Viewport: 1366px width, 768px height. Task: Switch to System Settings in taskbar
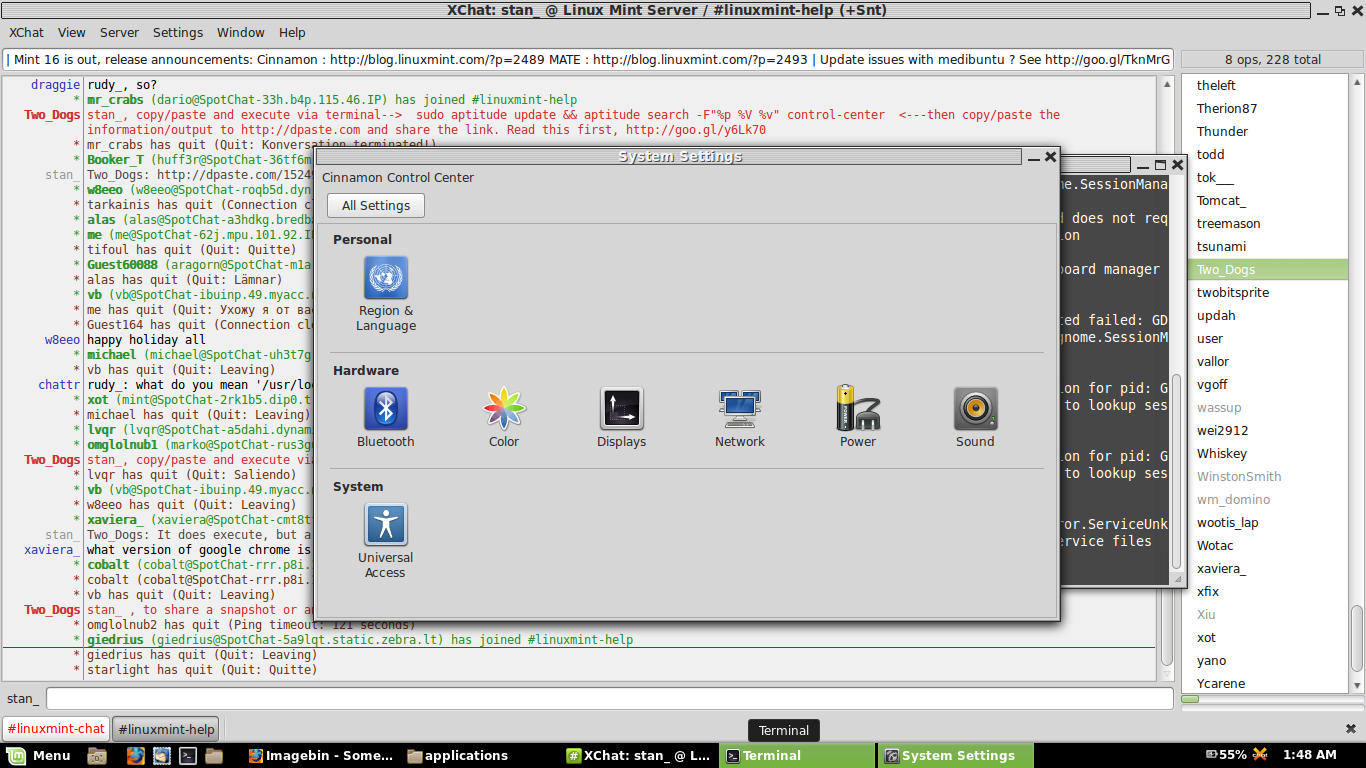(957, 755)
